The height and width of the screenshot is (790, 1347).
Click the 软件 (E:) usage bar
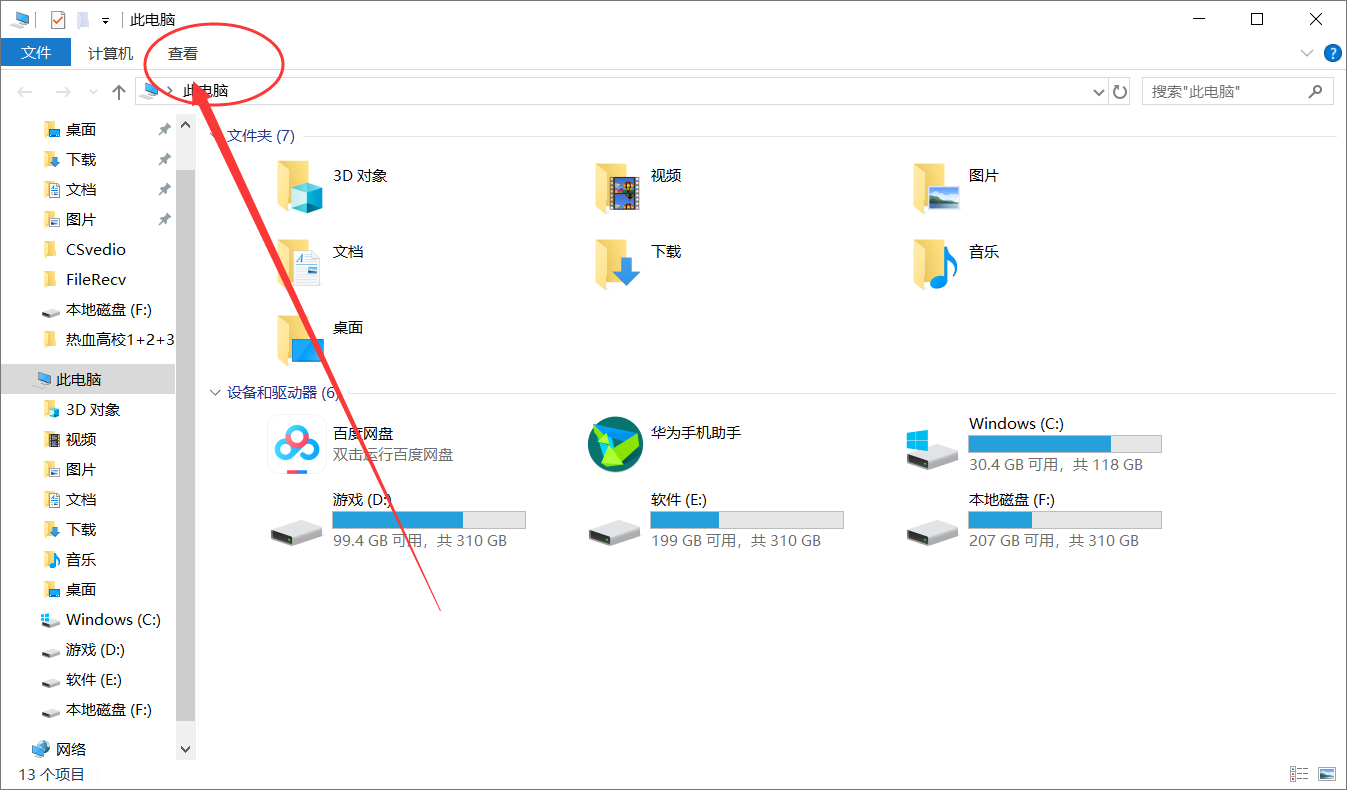[x=747, y=520]
